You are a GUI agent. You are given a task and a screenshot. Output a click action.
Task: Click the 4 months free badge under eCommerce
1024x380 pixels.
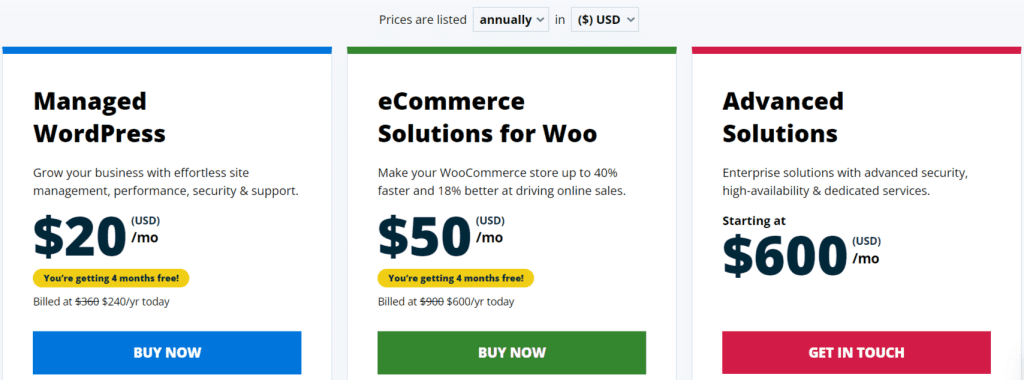tap(456, 278)
